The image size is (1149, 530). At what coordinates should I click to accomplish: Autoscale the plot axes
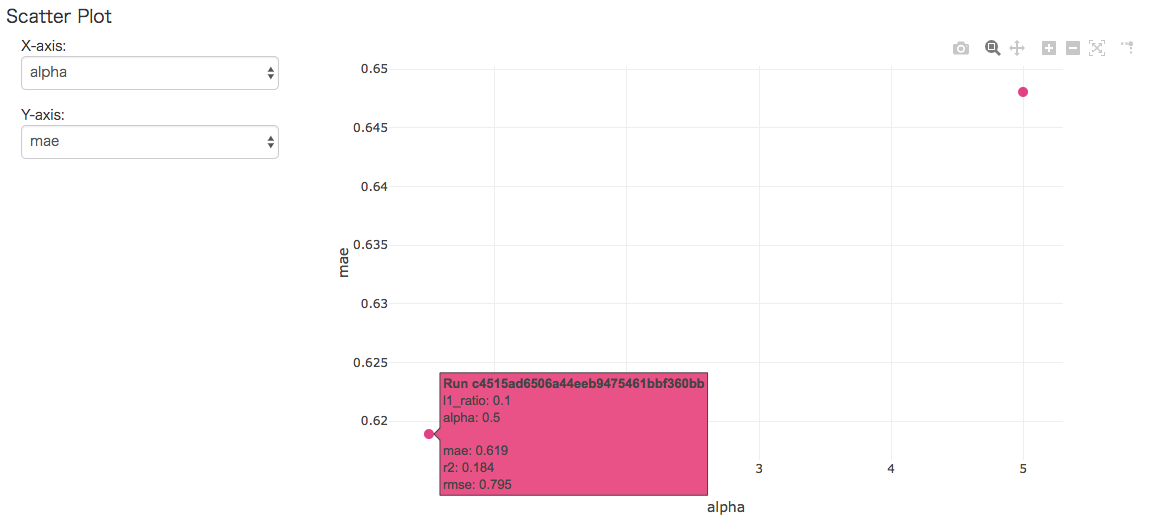[x=1097, y=48]
